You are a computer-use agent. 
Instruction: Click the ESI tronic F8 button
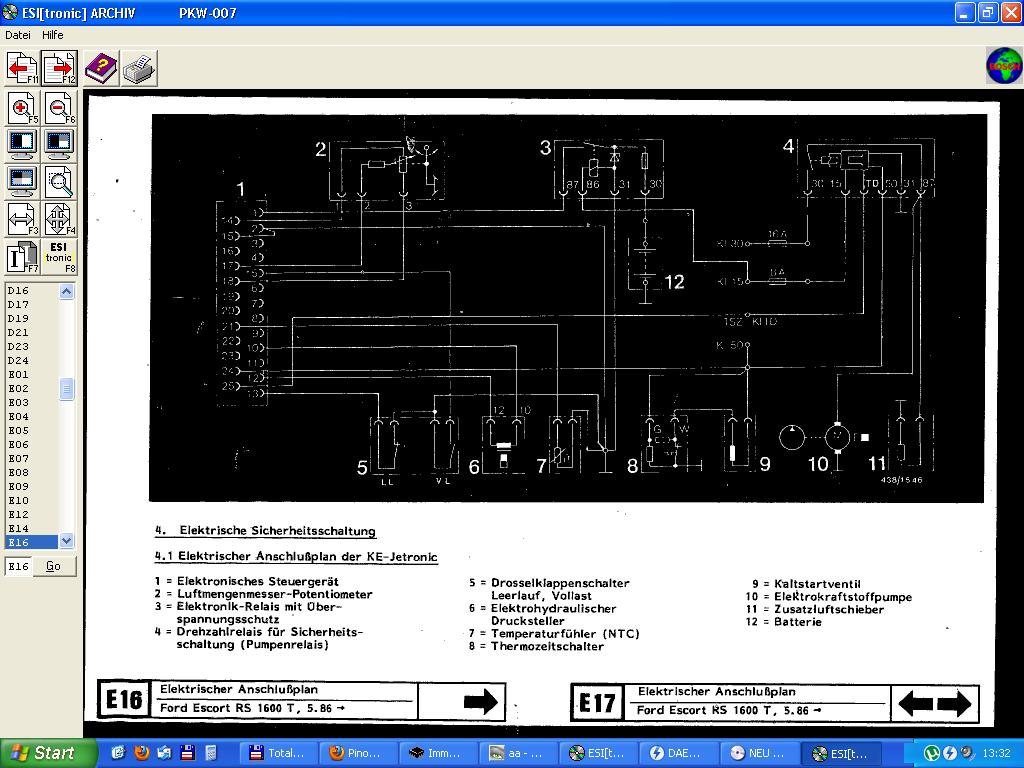coord(59,256)
